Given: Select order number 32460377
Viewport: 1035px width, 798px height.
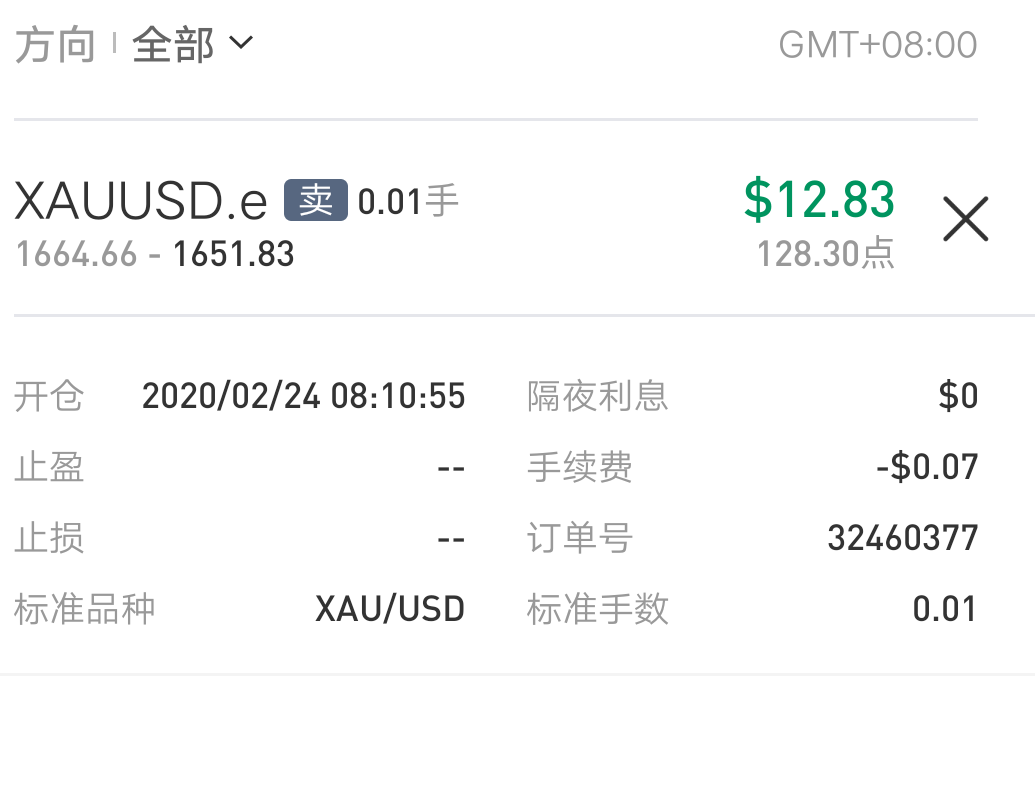Looking at the screenshot, I should (902, 539).
